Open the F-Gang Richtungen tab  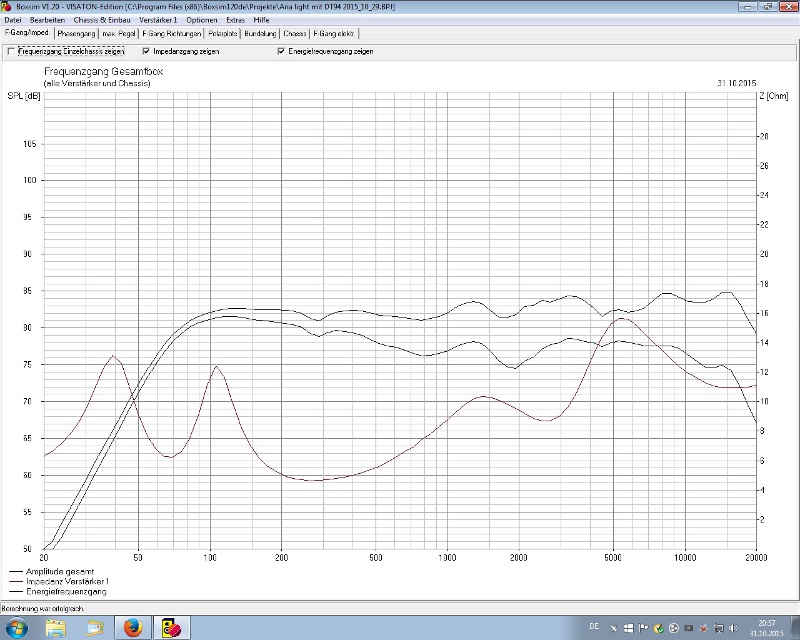click(172, 33)
